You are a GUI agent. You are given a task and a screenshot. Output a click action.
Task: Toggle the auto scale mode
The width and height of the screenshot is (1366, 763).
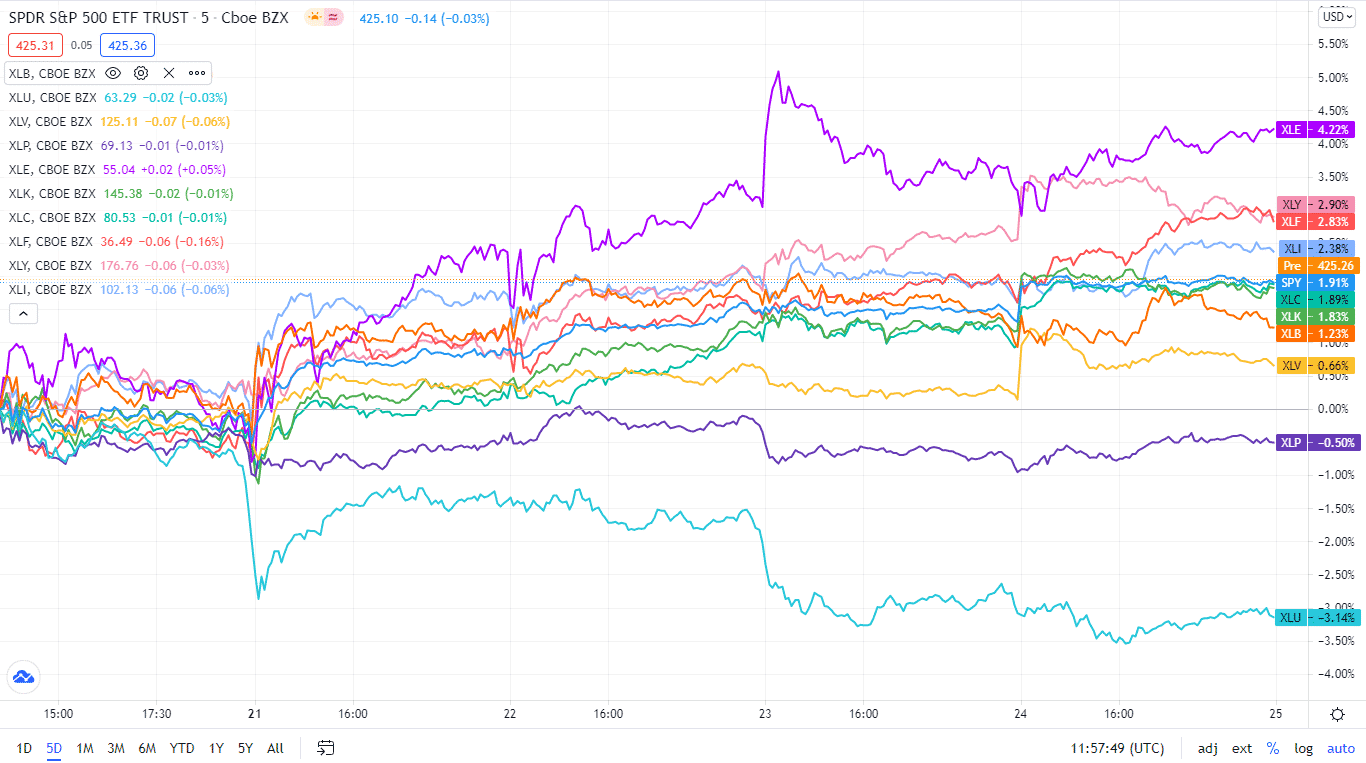[1341, 748]
